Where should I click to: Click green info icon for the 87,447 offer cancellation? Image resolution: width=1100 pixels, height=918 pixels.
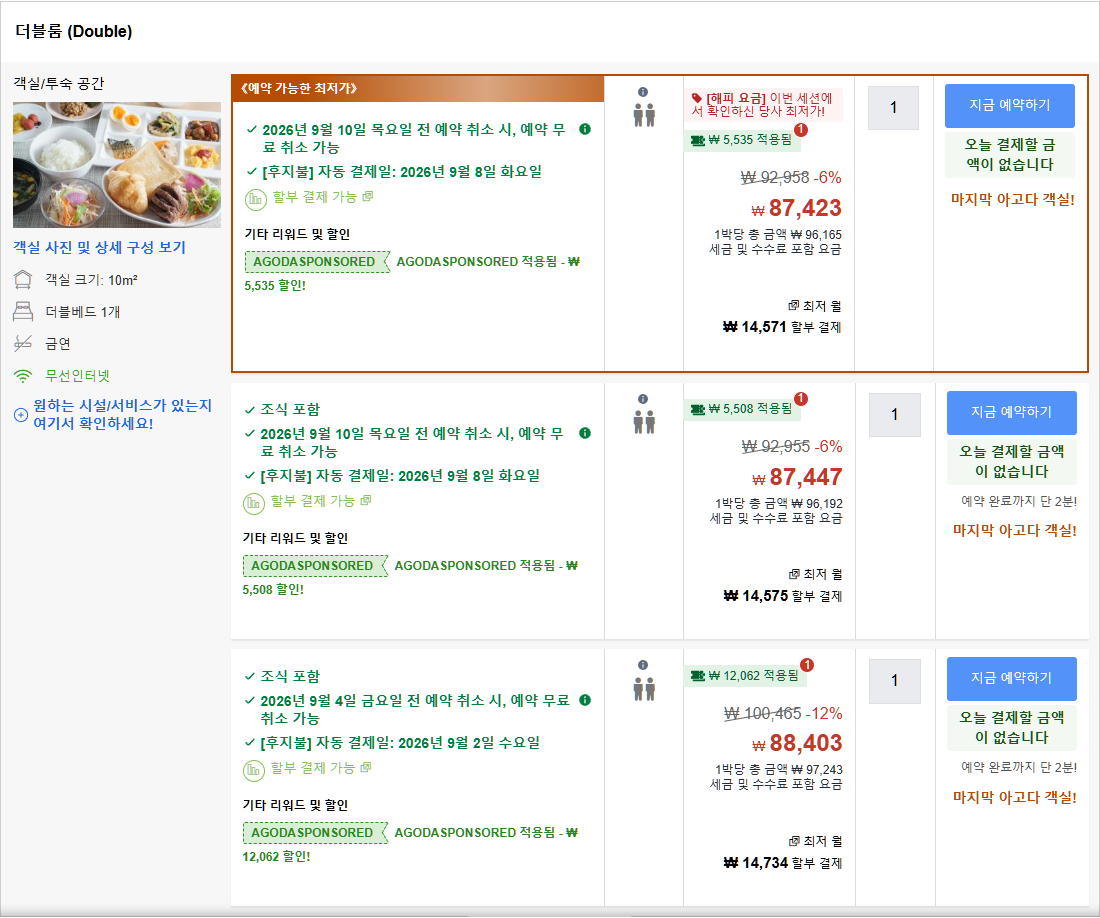click(585, 433)
